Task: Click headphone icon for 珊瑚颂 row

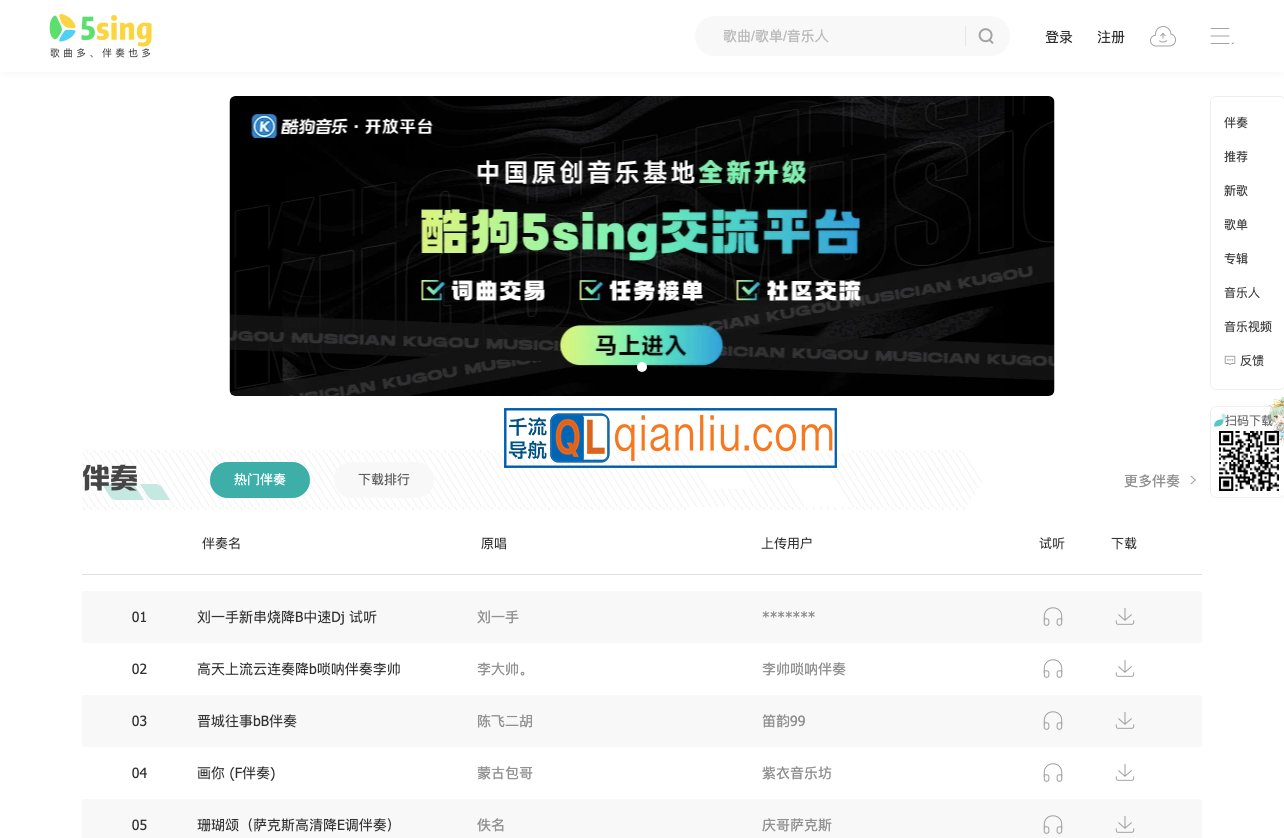Action: [1053, 825]
